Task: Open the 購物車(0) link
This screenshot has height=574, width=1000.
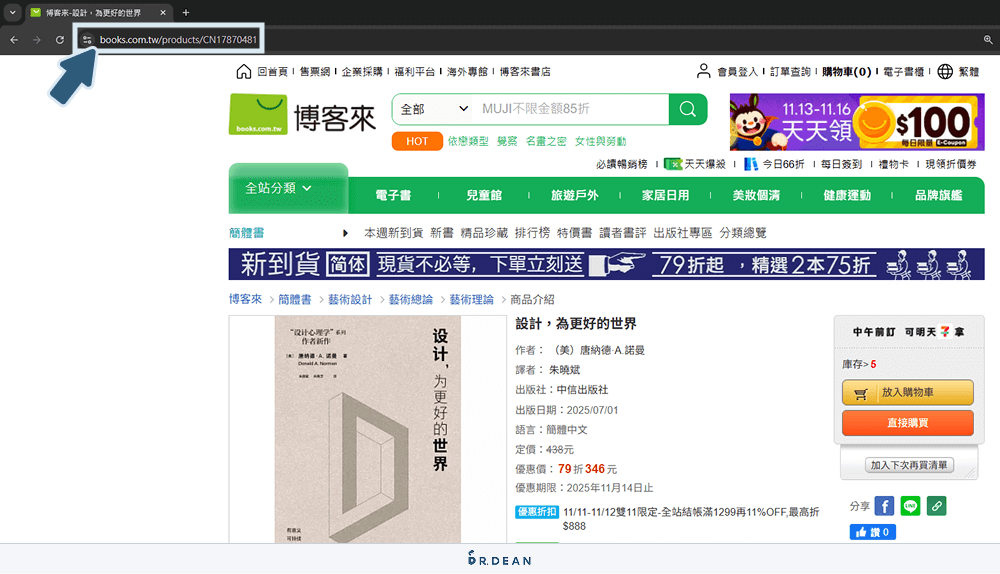Action: click(x=846, y=71)
